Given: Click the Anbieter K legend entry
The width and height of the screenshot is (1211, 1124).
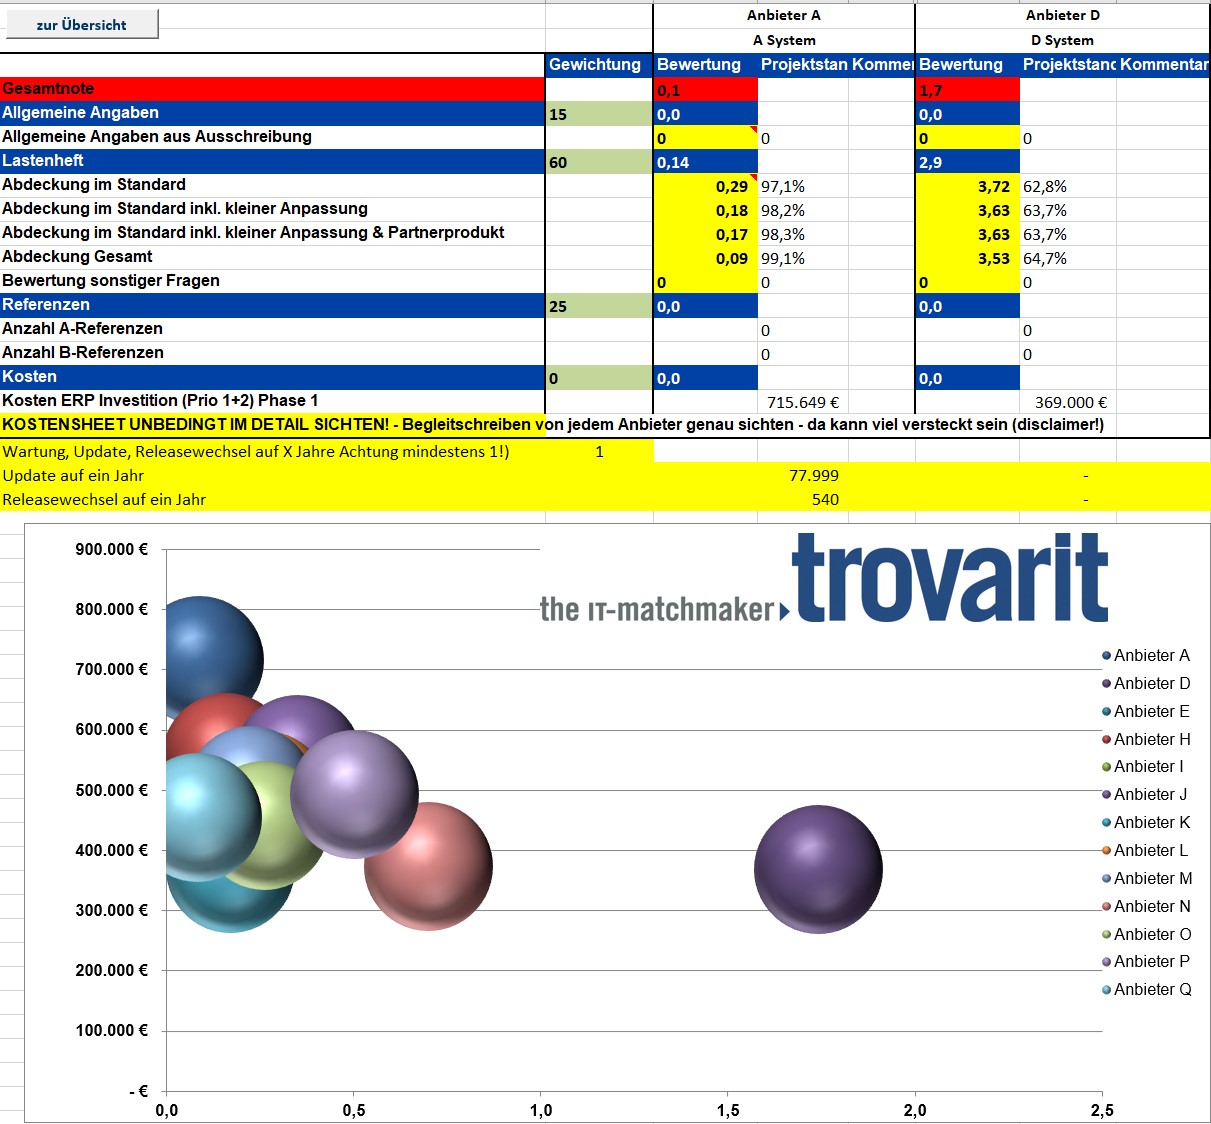Looking at the screenshot, I should (x=1146, y=823).
